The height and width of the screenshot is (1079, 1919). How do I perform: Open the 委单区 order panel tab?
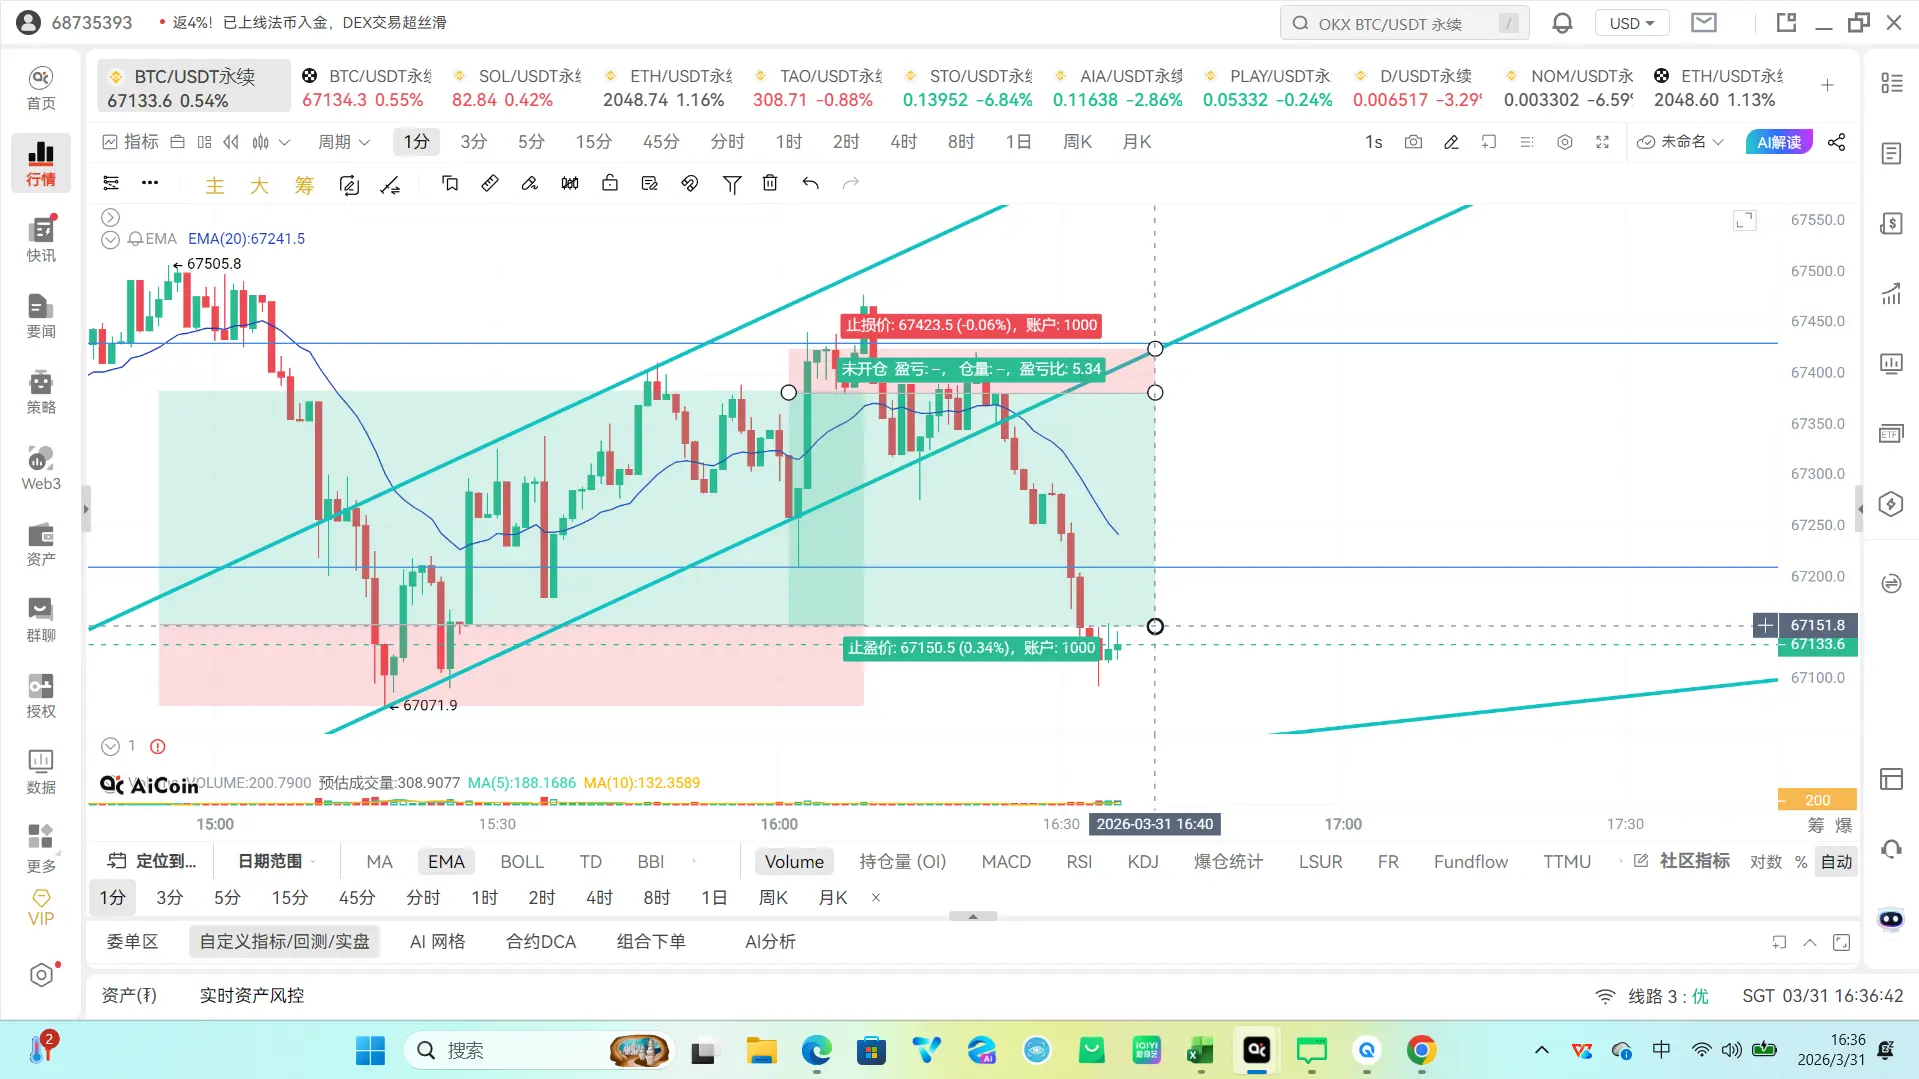(x=133, y=942)
